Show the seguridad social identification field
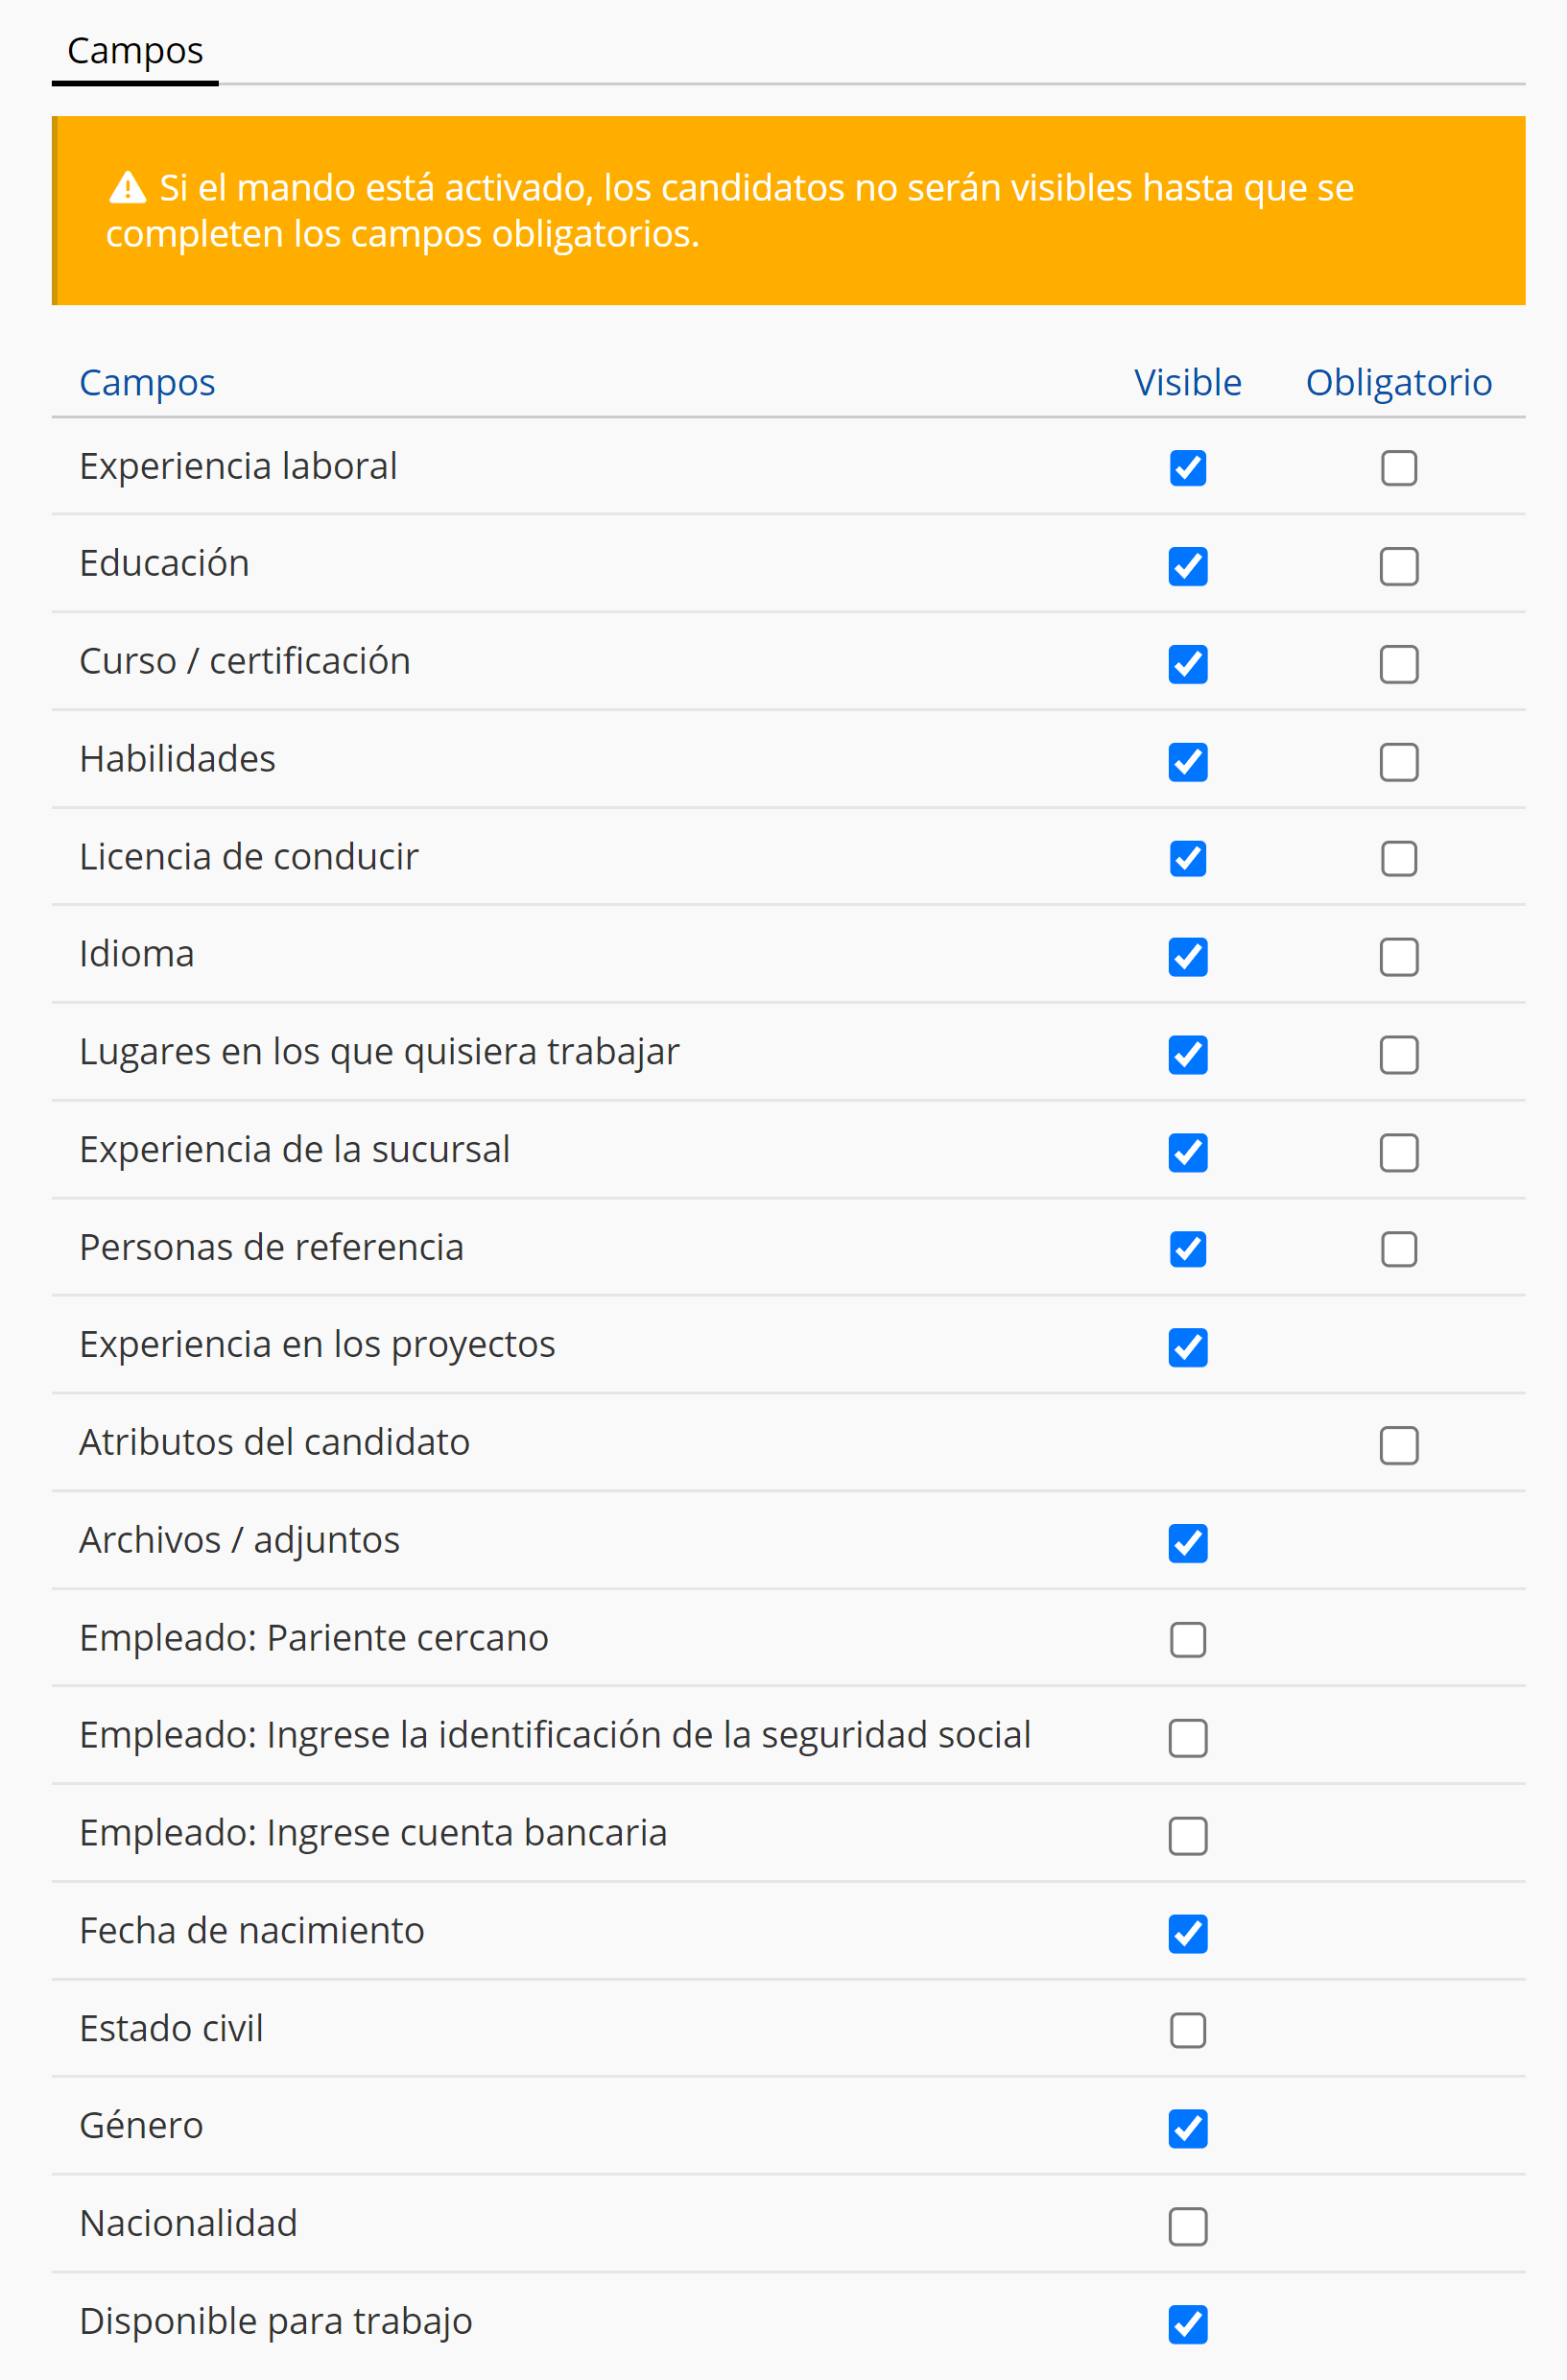 1187,1738
